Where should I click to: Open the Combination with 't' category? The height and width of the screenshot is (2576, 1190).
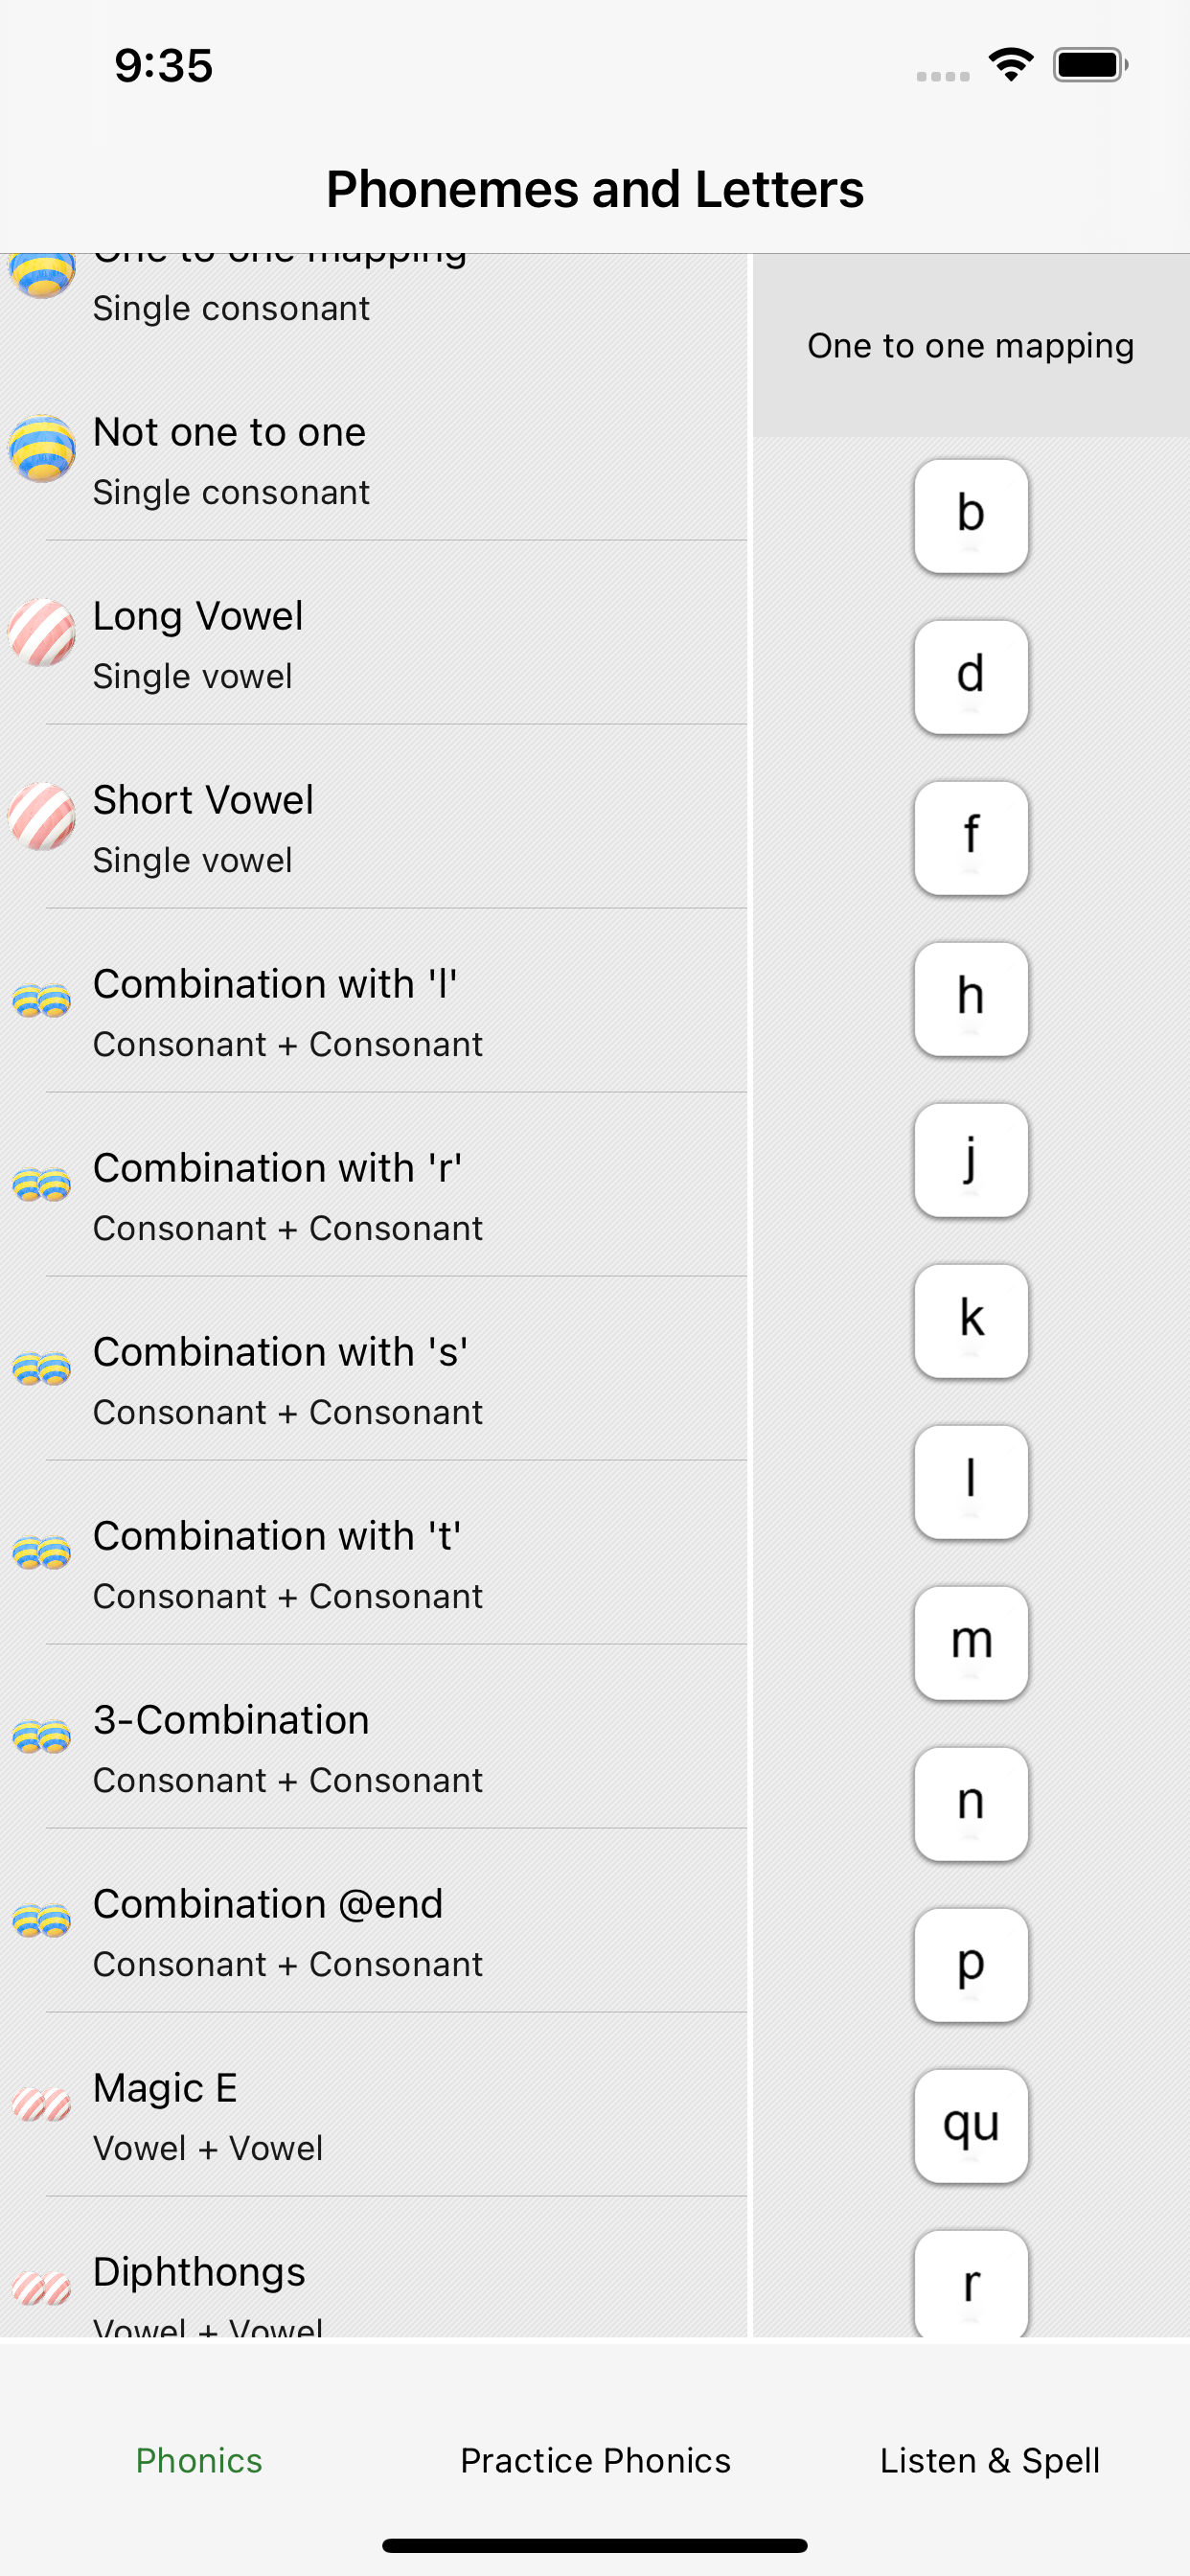[x=373, y=1552]
